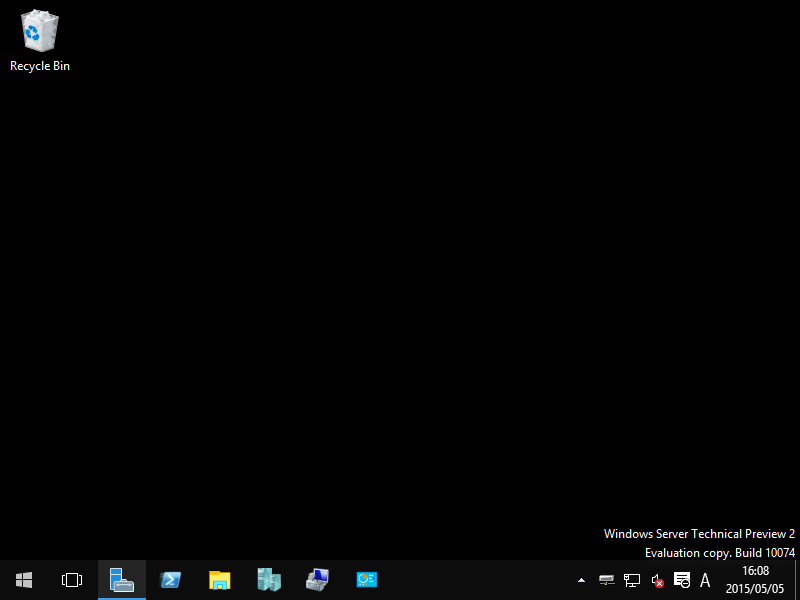The image size is (800, 600).
Task: Open the network status tray icon
Action: tap(632, 580)
